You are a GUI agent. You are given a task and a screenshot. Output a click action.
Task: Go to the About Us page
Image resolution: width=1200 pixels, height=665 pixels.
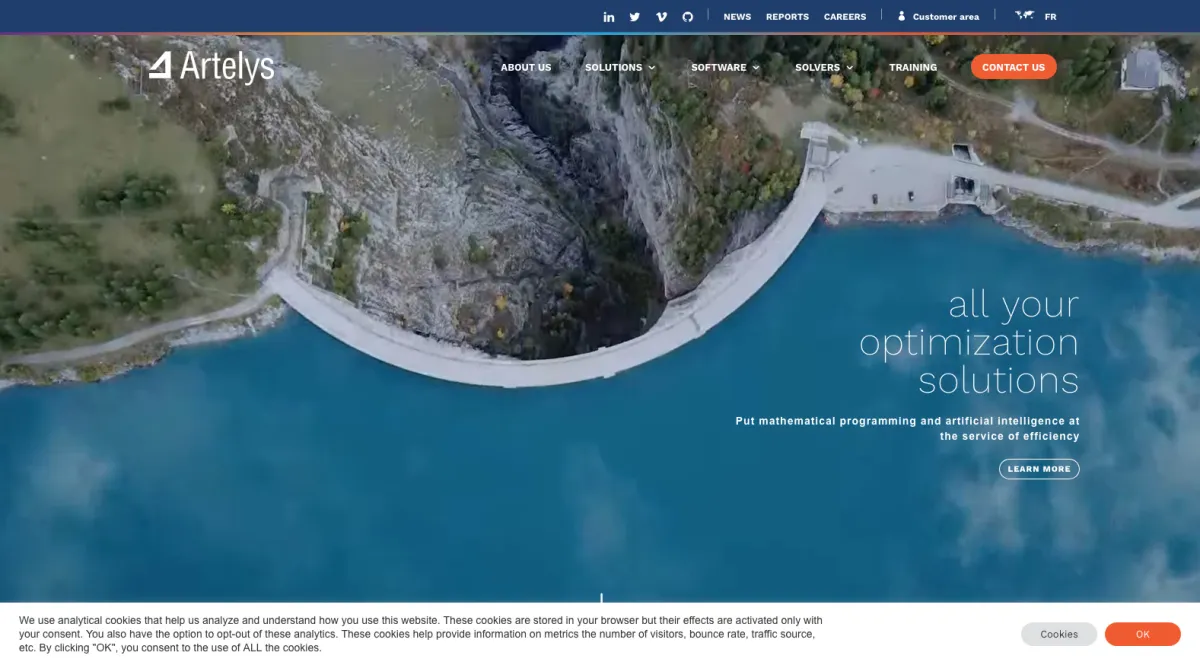526,68
